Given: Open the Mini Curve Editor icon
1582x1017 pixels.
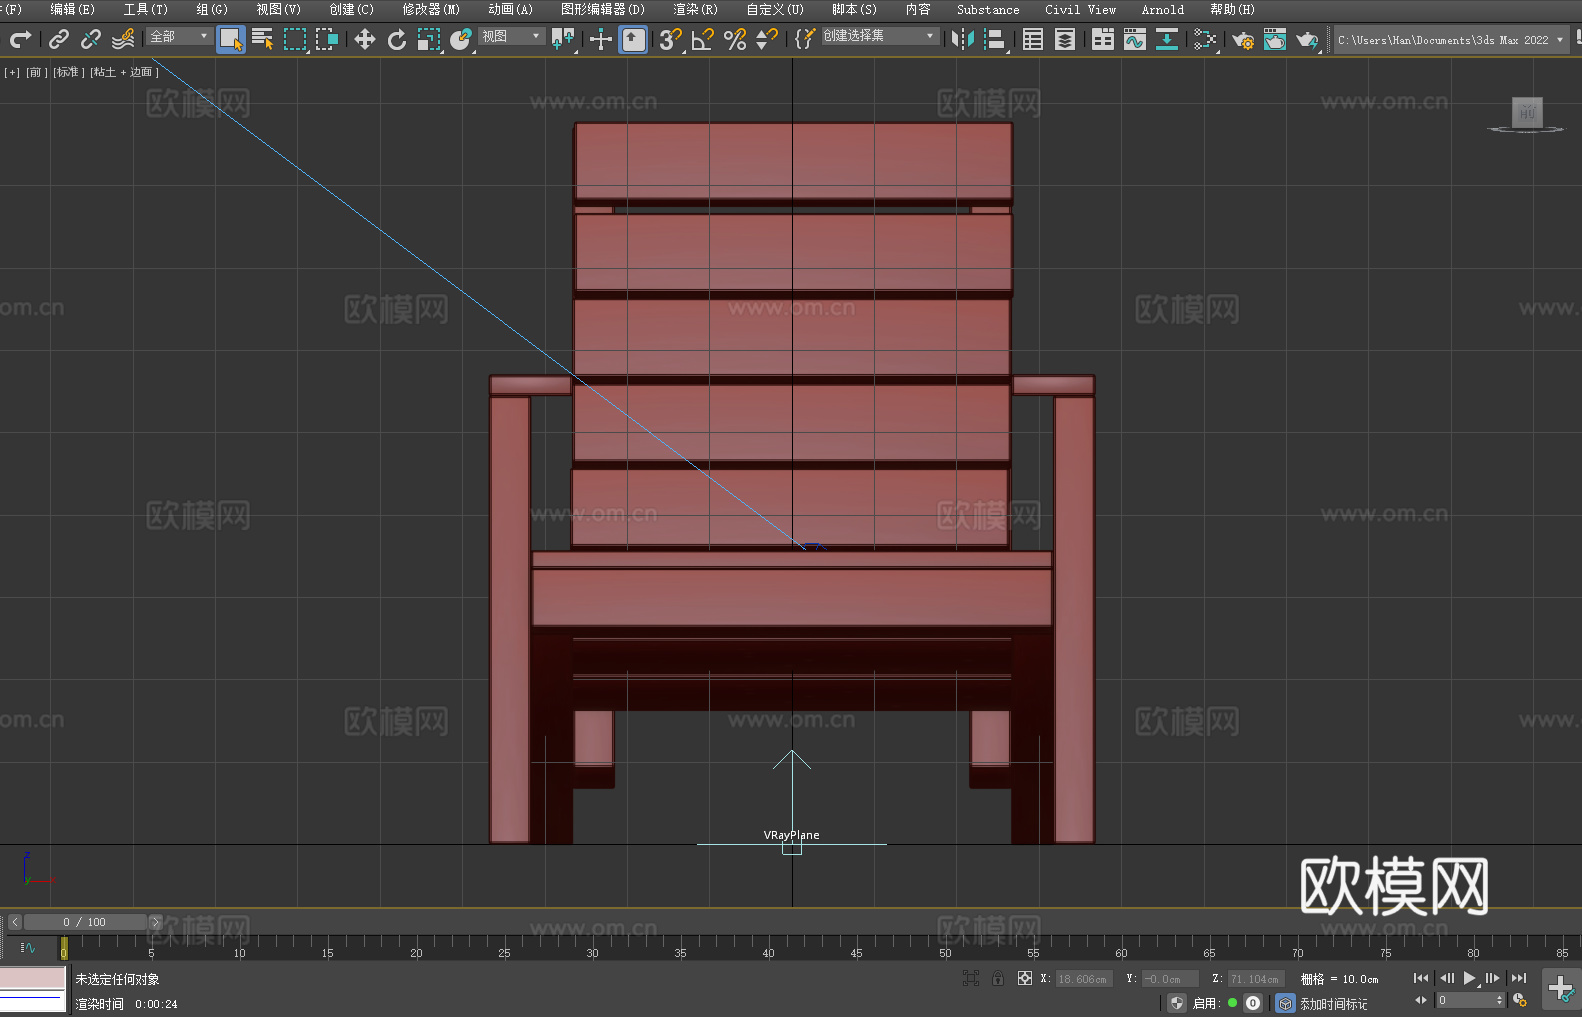Looking at the screenshot, I should [27, 947].
